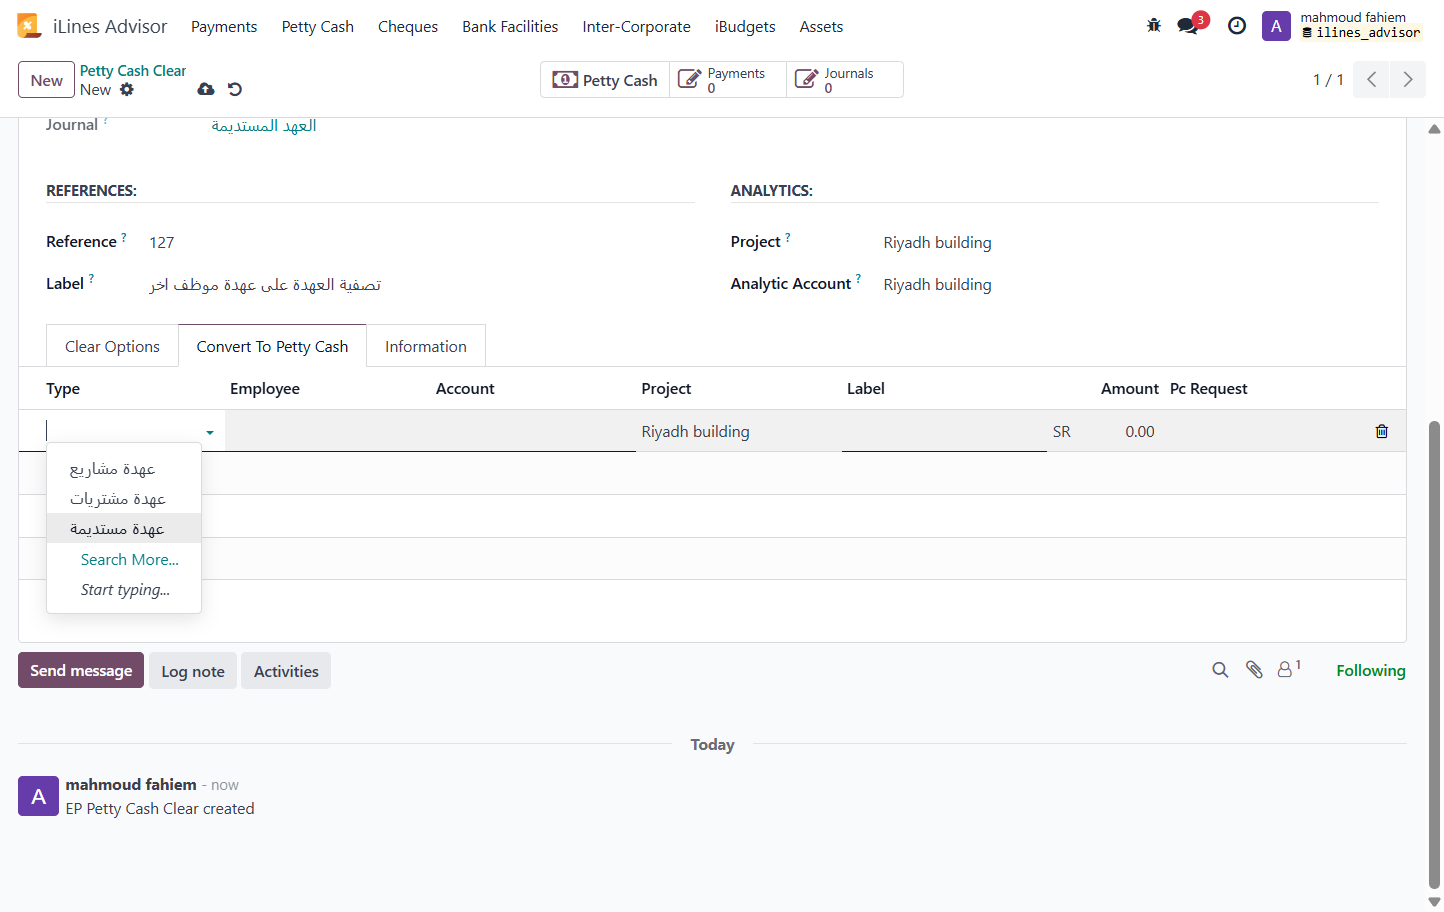Select عهدة مشاريع from the Type list

124,468
